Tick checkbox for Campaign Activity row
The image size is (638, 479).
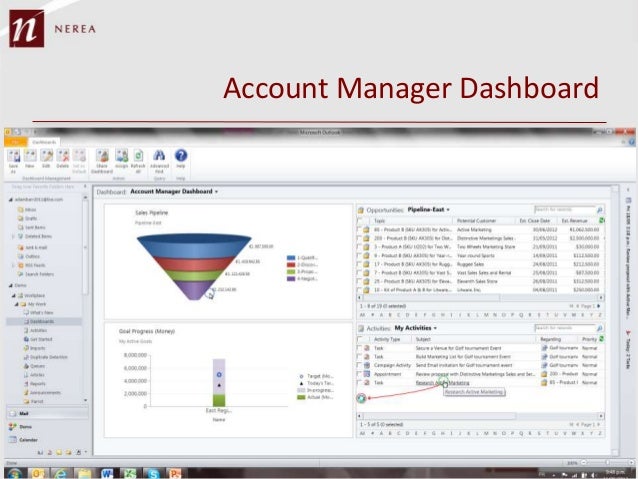[x=359, y=365]
